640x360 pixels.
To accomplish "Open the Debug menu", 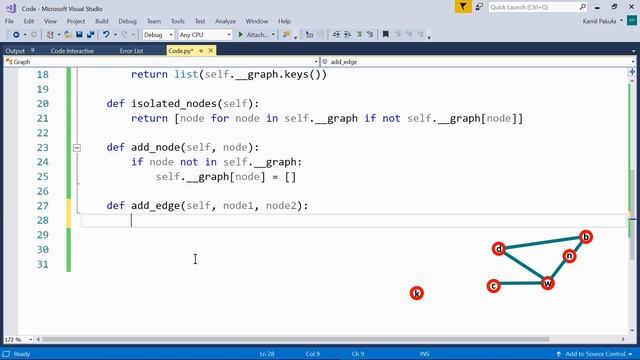I will (127, 21).
